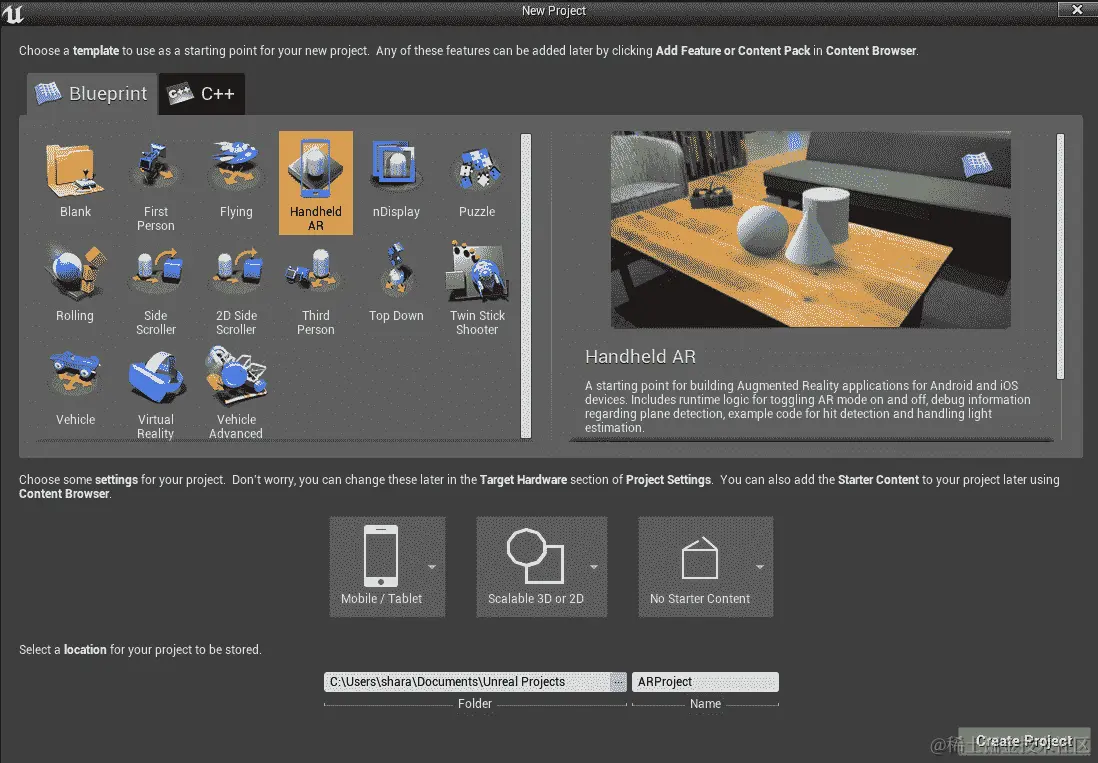This screenshot has width=1098, height=763.
Task: Click the Handheld AR preview image
Action: pyautogui.click(x=810, y=230)
